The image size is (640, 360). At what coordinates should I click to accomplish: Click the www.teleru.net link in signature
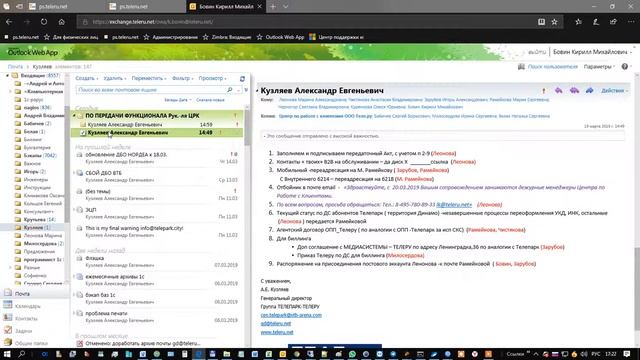pyautogui.click(x=277, y=332)
